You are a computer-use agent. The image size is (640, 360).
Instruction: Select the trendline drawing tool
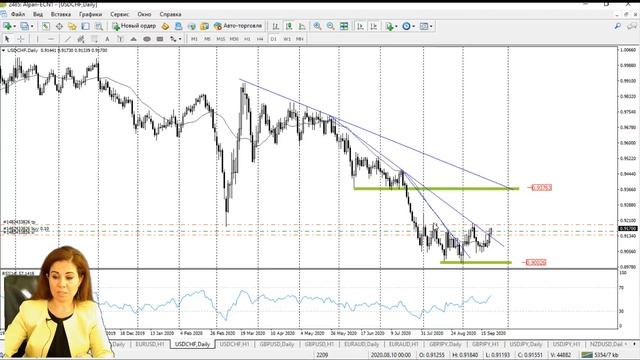coord(68,39)
